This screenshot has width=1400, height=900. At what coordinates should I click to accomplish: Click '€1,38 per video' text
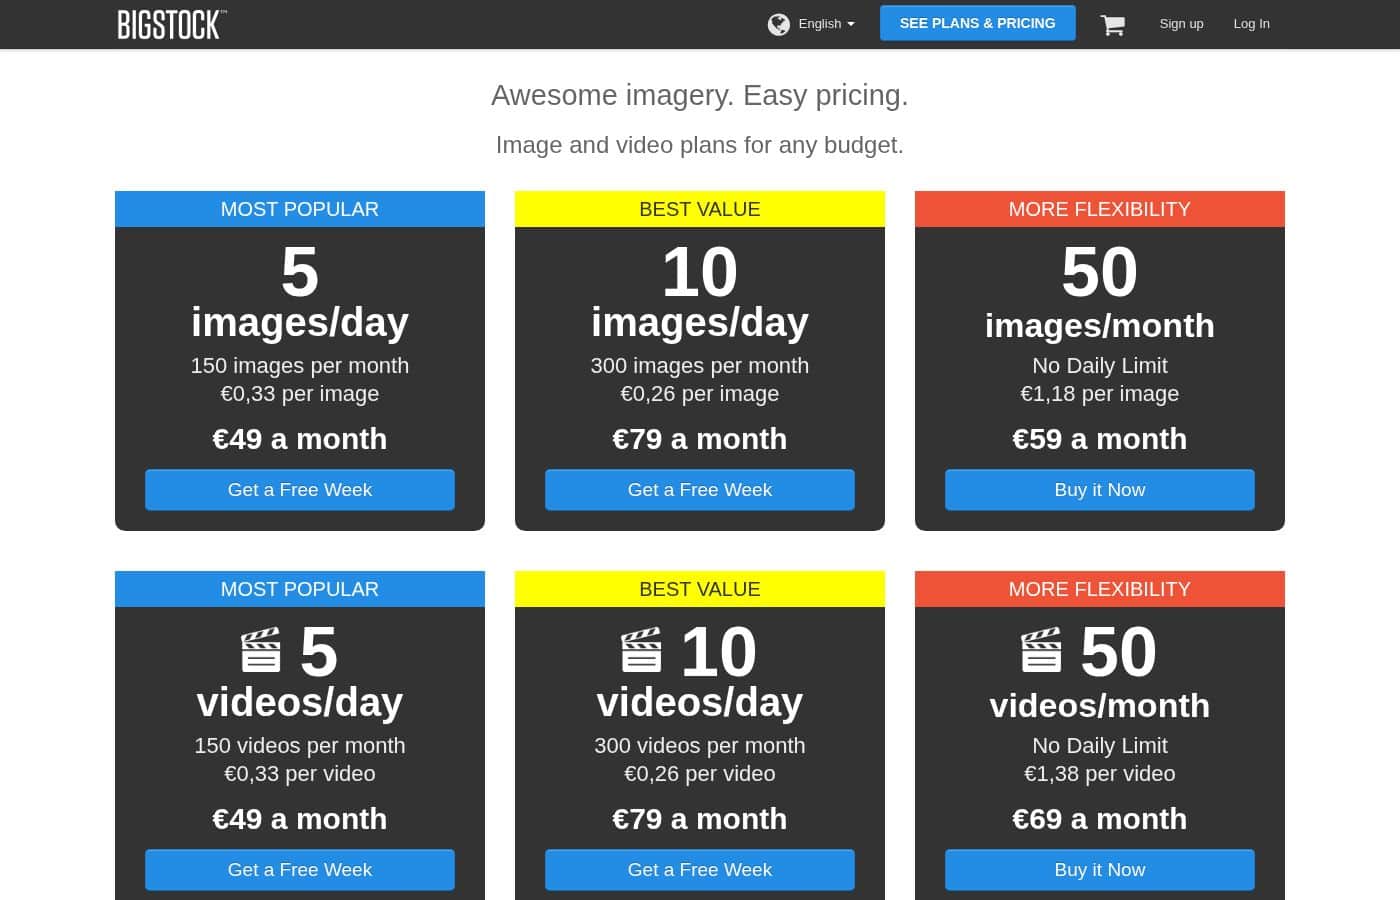[x=1100, y=774]
